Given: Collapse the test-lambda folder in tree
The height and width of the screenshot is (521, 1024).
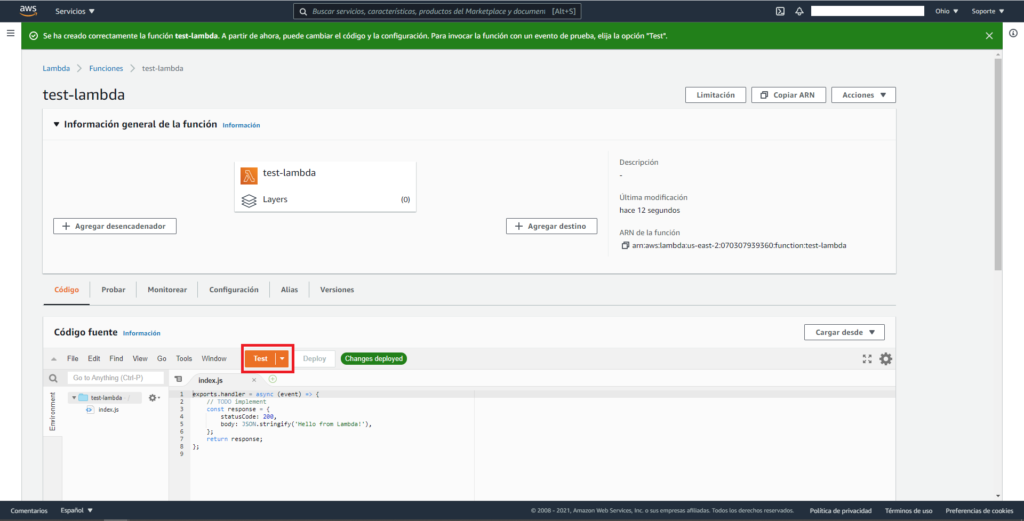Looking at the screenshot, I should (x=74, y=398).
